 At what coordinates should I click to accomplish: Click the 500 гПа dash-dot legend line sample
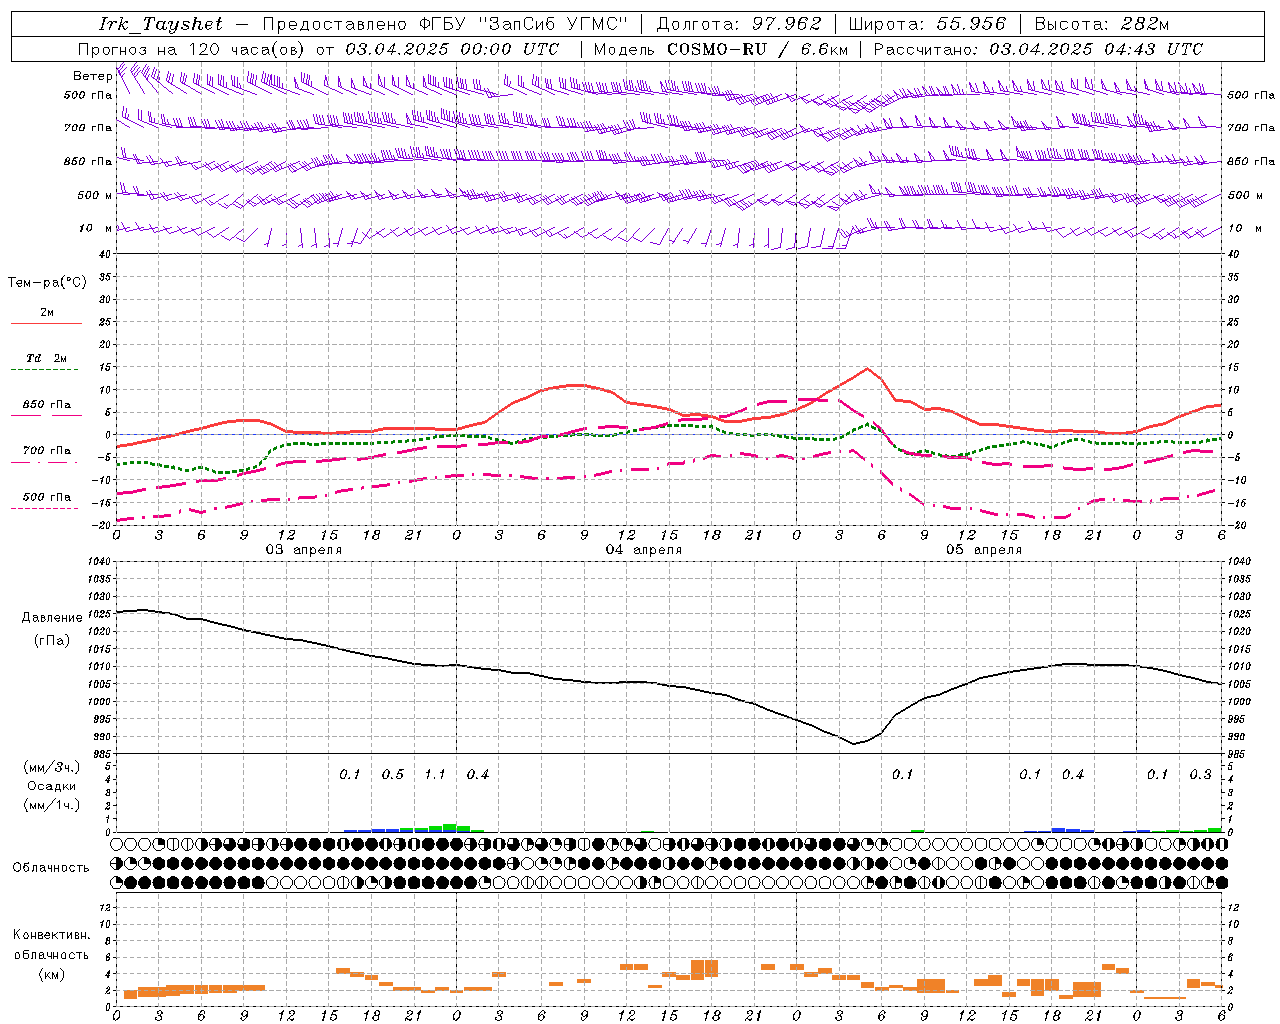(44, 509)
